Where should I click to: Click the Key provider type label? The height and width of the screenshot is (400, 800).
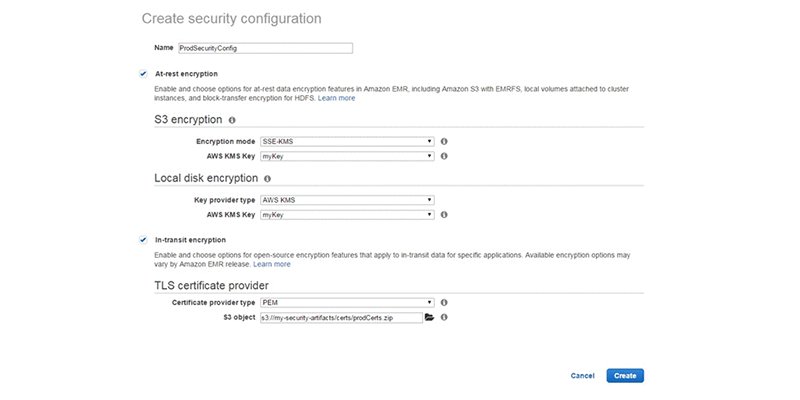(224, 200)
